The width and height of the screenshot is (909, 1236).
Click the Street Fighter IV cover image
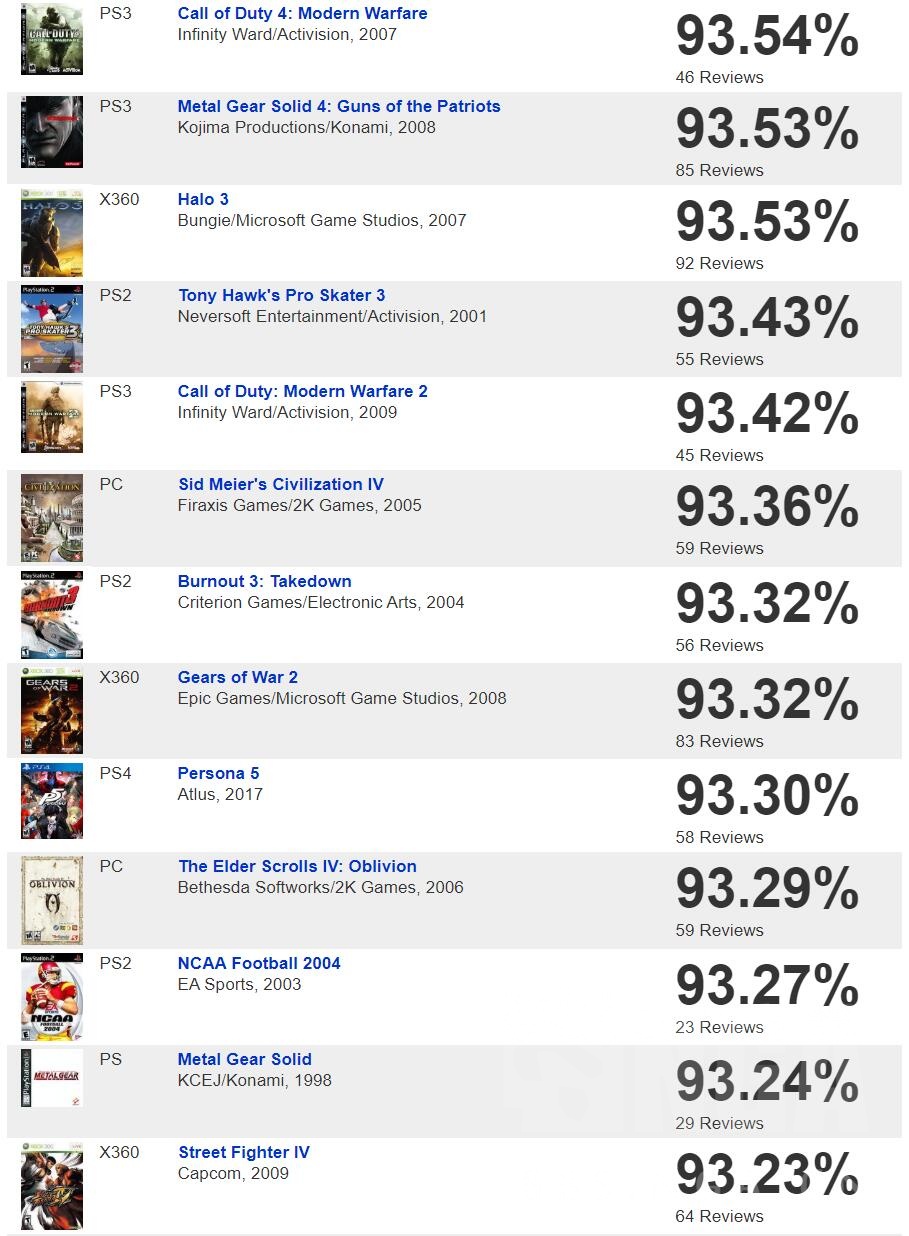pos(52,1186)
